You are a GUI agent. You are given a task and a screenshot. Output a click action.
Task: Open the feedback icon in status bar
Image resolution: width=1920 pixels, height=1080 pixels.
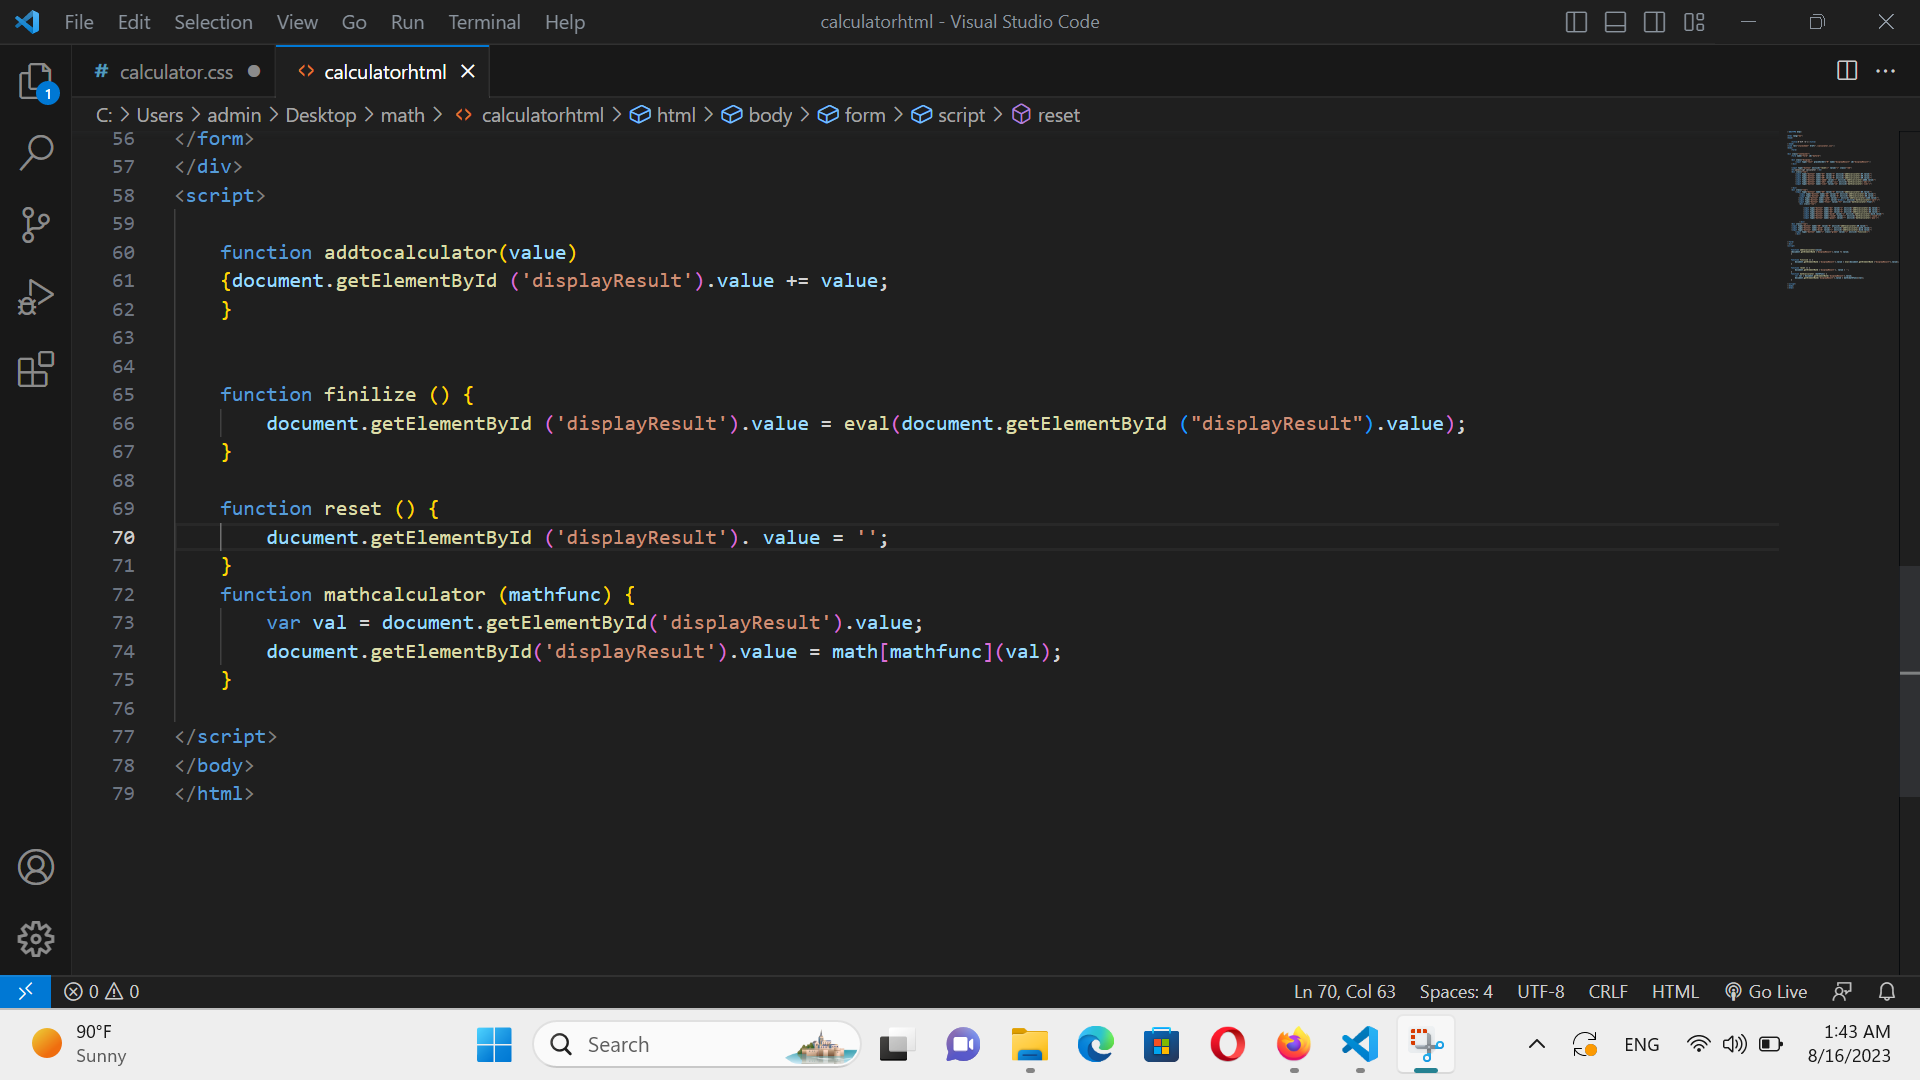(x=1842, y=991)
